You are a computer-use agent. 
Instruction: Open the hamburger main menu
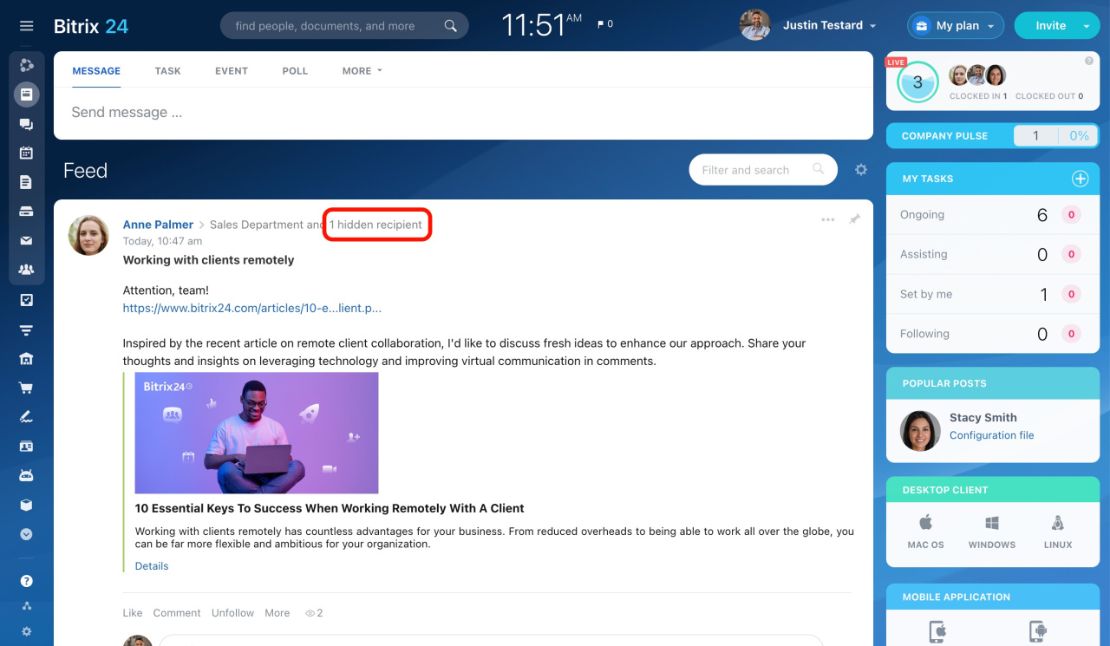tap(26, 26)
